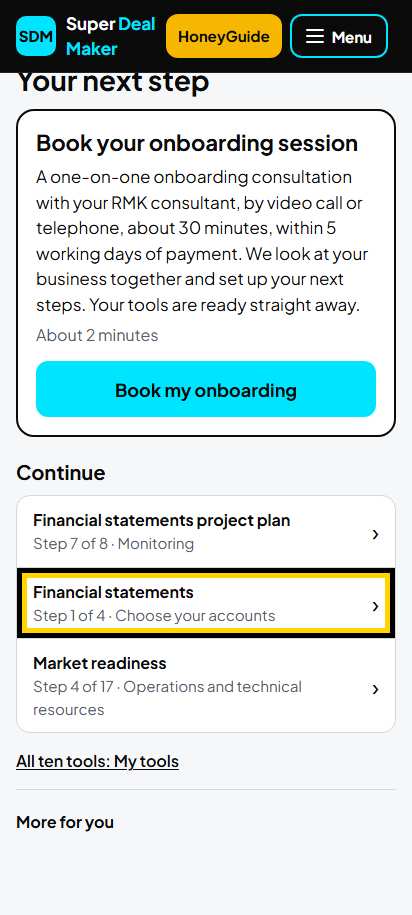
Task: Follow the All ten tools: My tools link
Action: [x=97, y=761]
